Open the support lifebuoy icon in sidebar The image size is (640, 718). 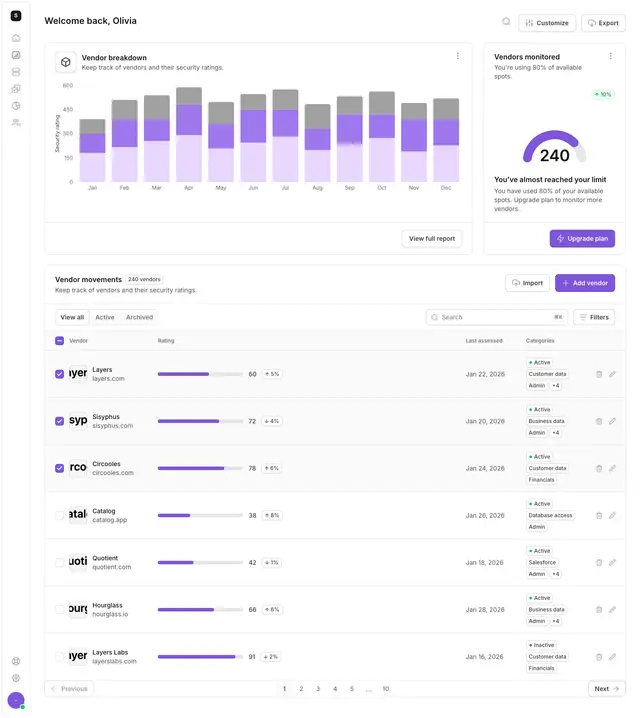(16, 661)
